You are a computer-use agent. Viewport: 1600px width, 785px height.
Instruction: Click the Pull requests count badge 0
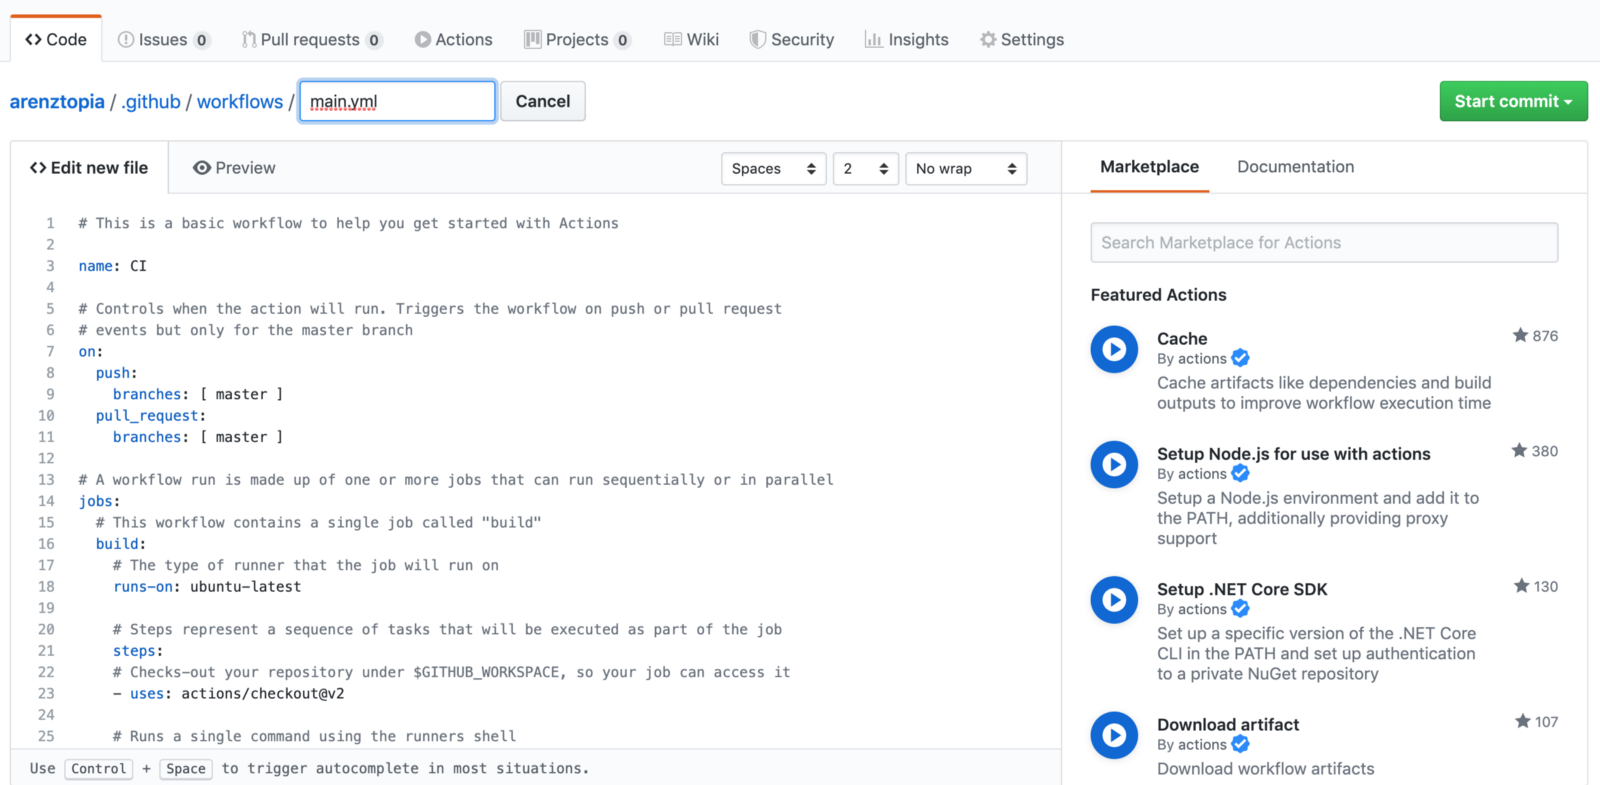tap(374, 40)
